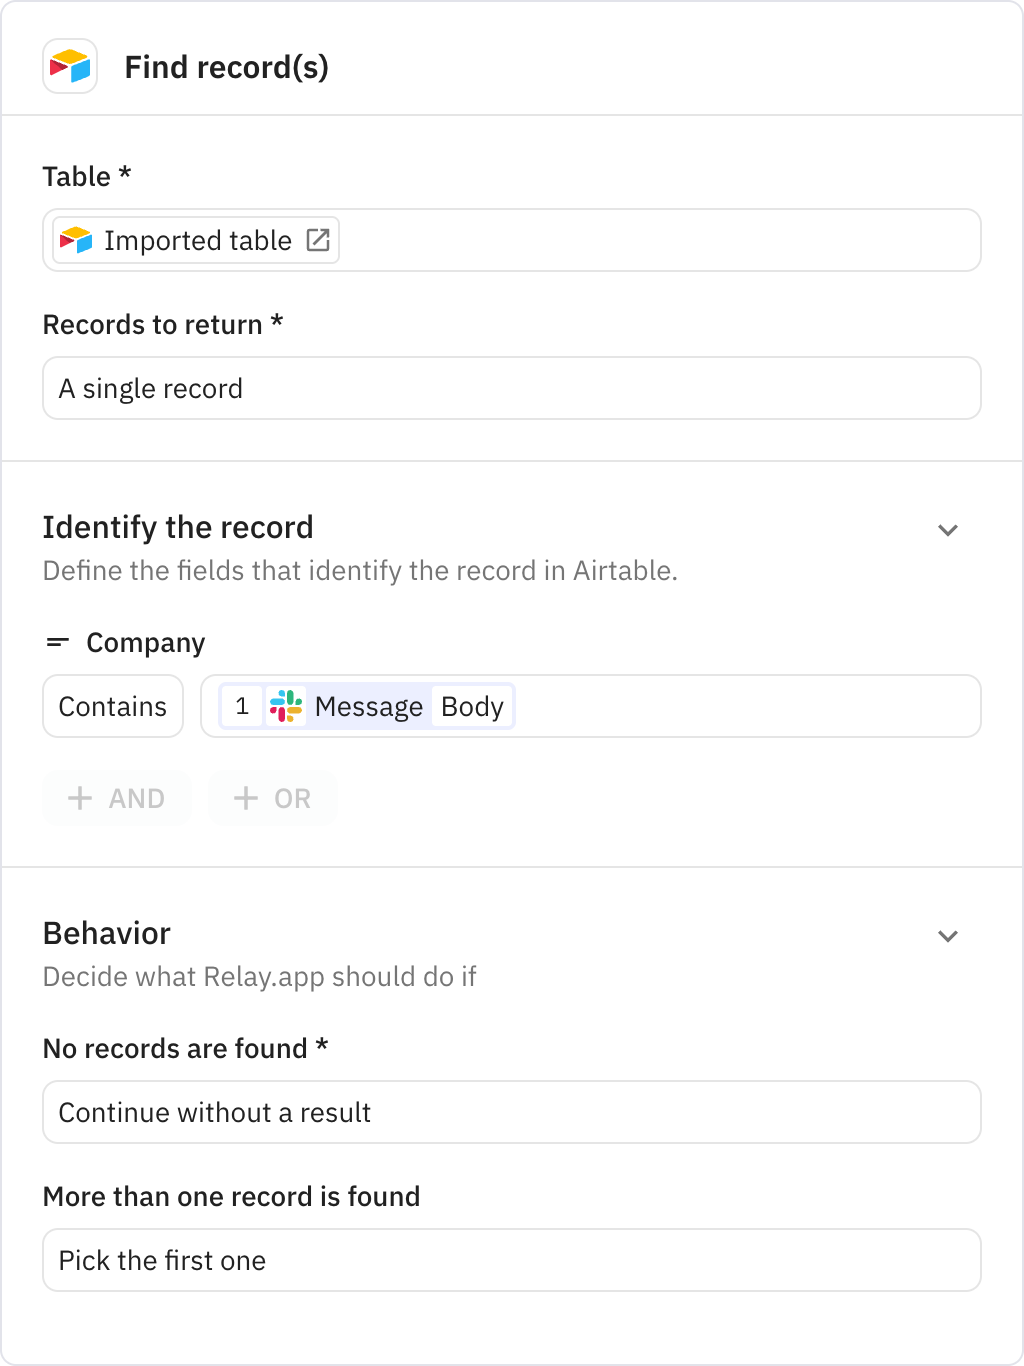Open the More than one record is found dropdown
The width and height of the screenshot is (1024, 1366).
(512, 1260)
